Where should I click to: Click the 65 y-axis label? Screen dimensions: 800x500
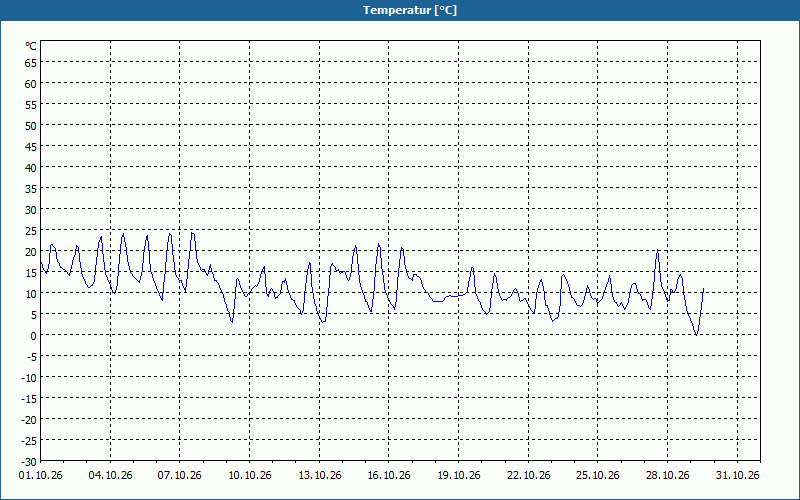(x=31, y=62)
